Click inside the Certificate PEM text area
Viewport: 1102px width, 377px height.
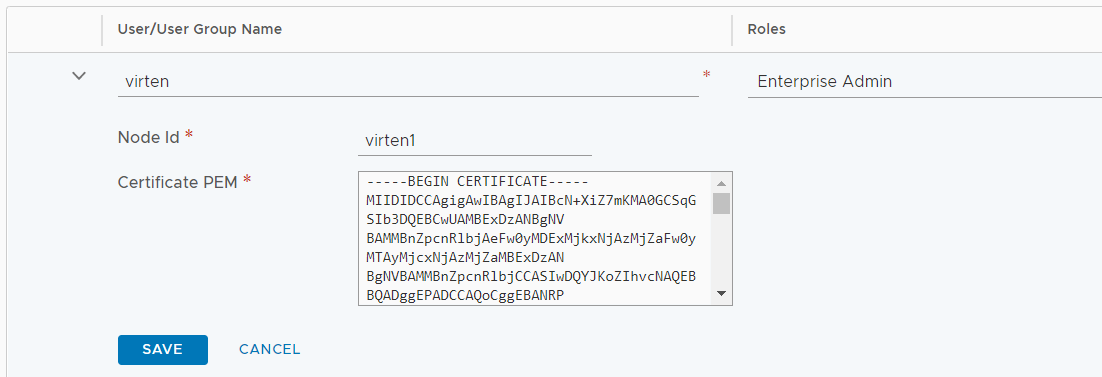(x=534, y=238)
